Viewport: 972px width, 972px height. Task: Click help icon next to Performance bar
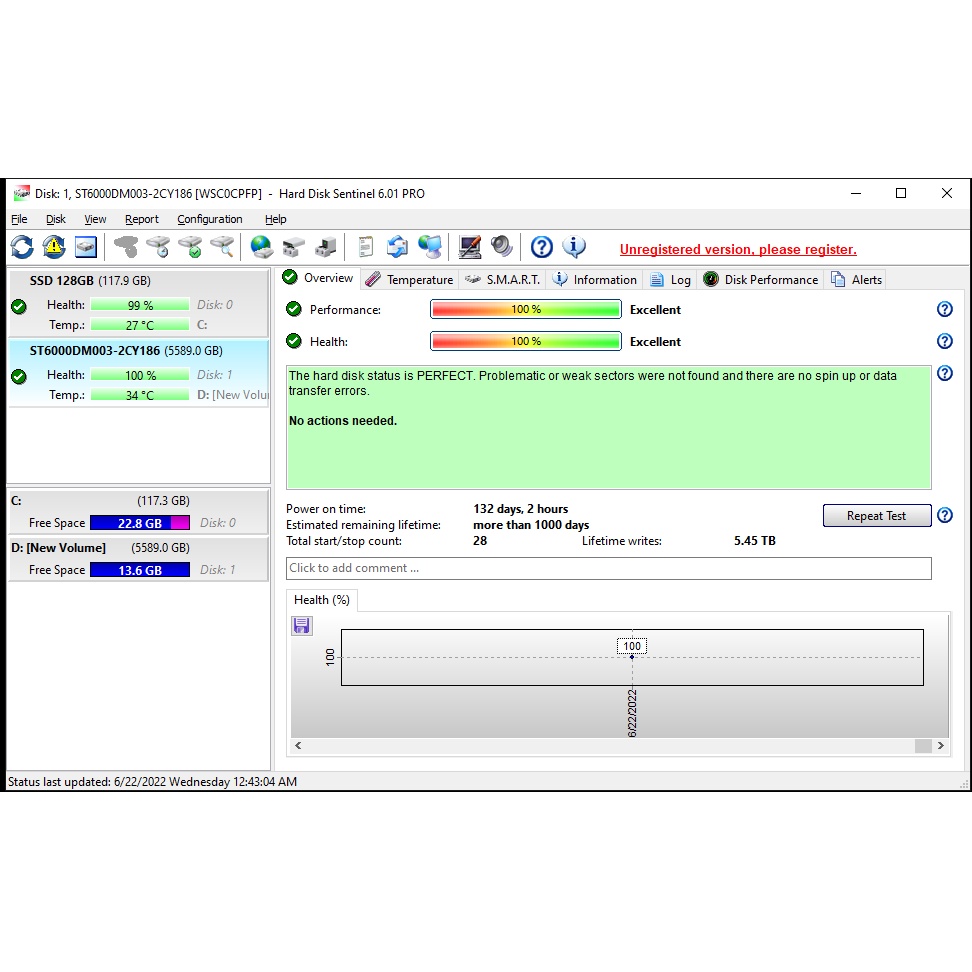point(944,310)
